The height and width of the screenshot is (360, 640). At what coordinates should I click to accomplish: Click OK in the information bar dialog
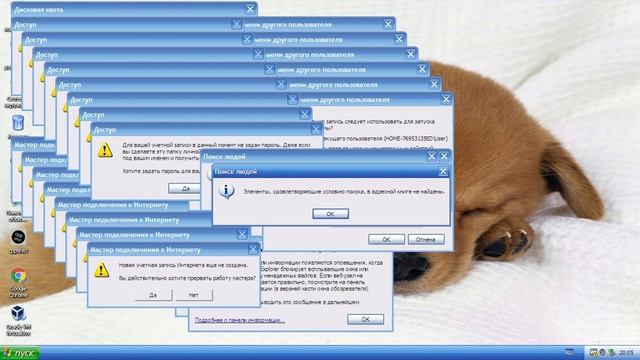[365, 319]
